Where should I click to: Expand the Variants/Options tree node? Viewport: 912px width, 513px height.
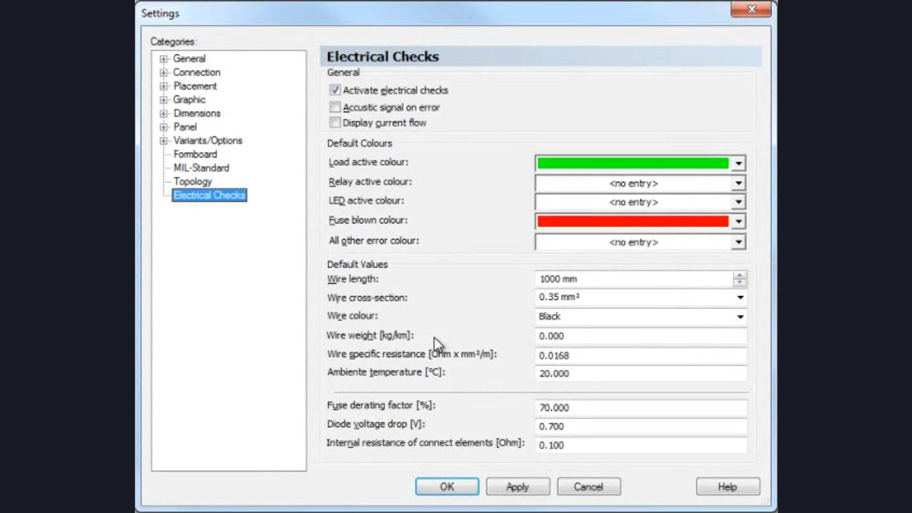coord(164,141)
